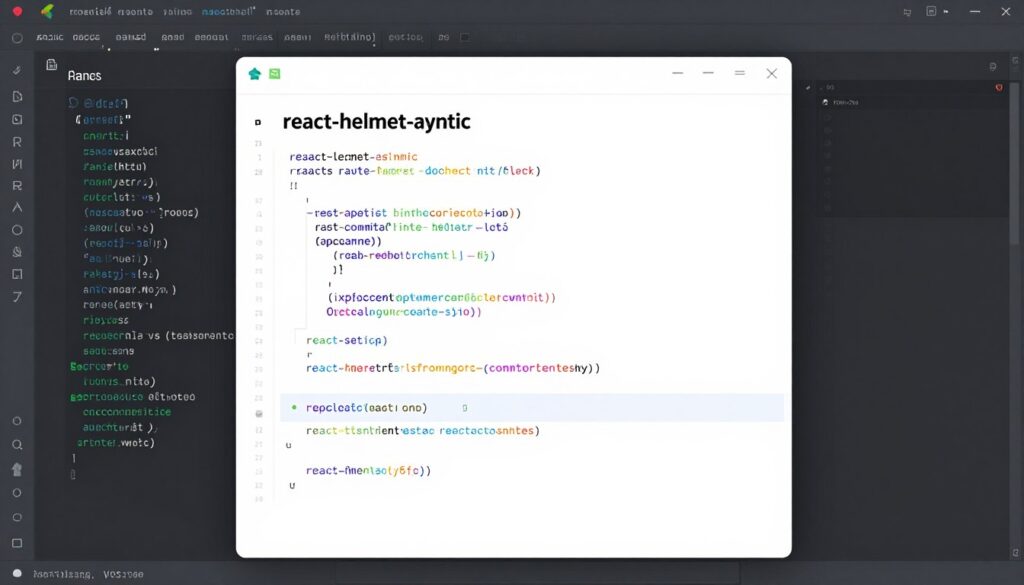This screenshot has height=585, width=1024.
Task: Select the caret-shaped A icon in sidebar
Action: pos(17,208)
